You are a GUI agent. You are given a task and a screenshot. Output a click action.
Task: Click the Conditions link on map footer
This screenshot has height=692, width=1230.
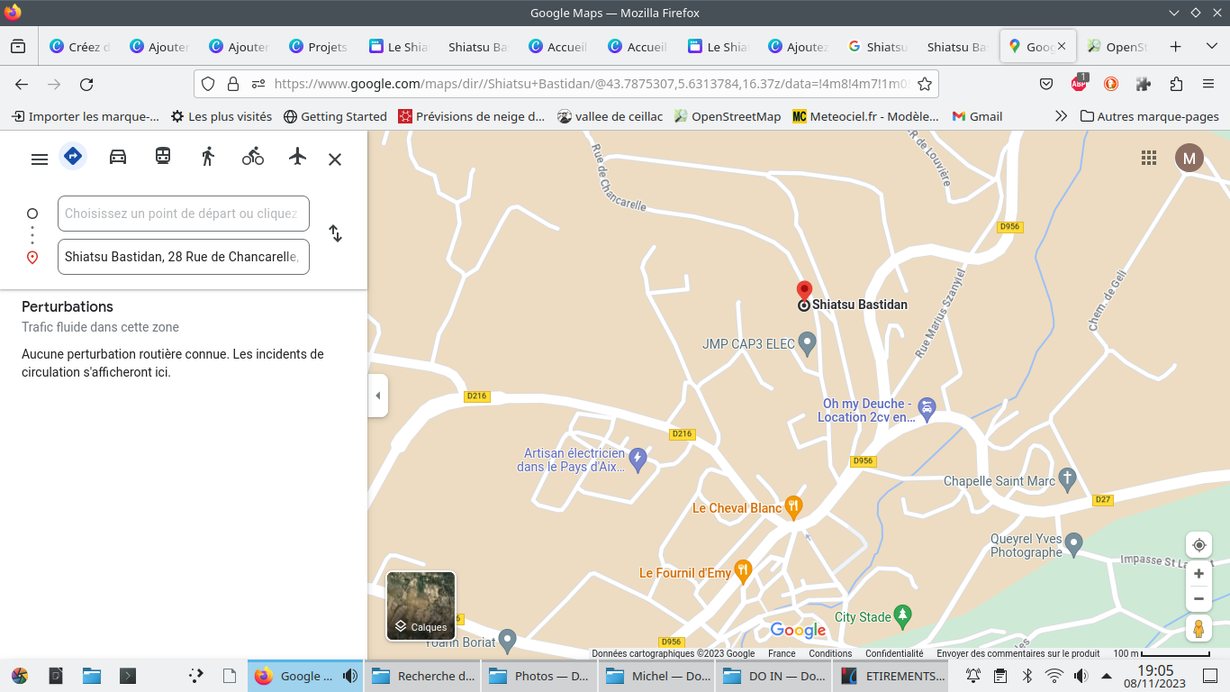click(x=830, y=653)
